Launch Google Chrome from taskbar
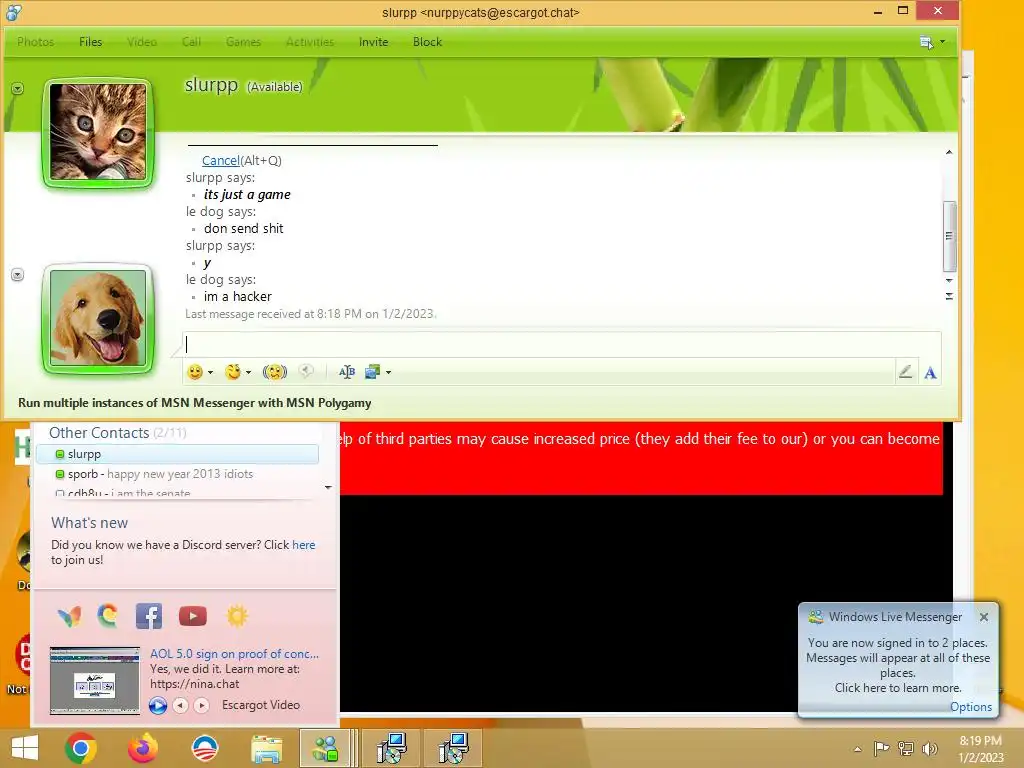The width and height of the screenshot is (1024, 768). click(81, 748)
